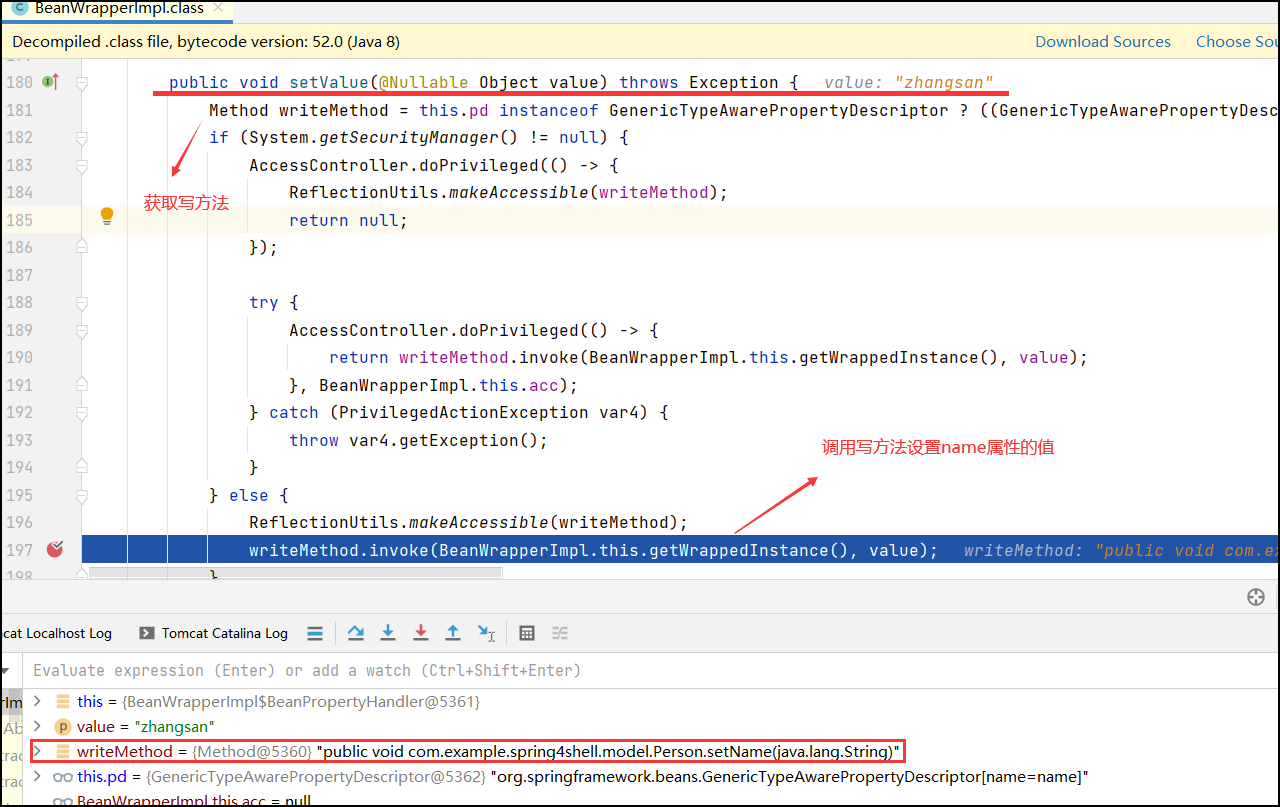The width and height of the screenshot is (1280, 807).
Task: Click the red Force Step Into icon
Action: (x=421, y=633)
